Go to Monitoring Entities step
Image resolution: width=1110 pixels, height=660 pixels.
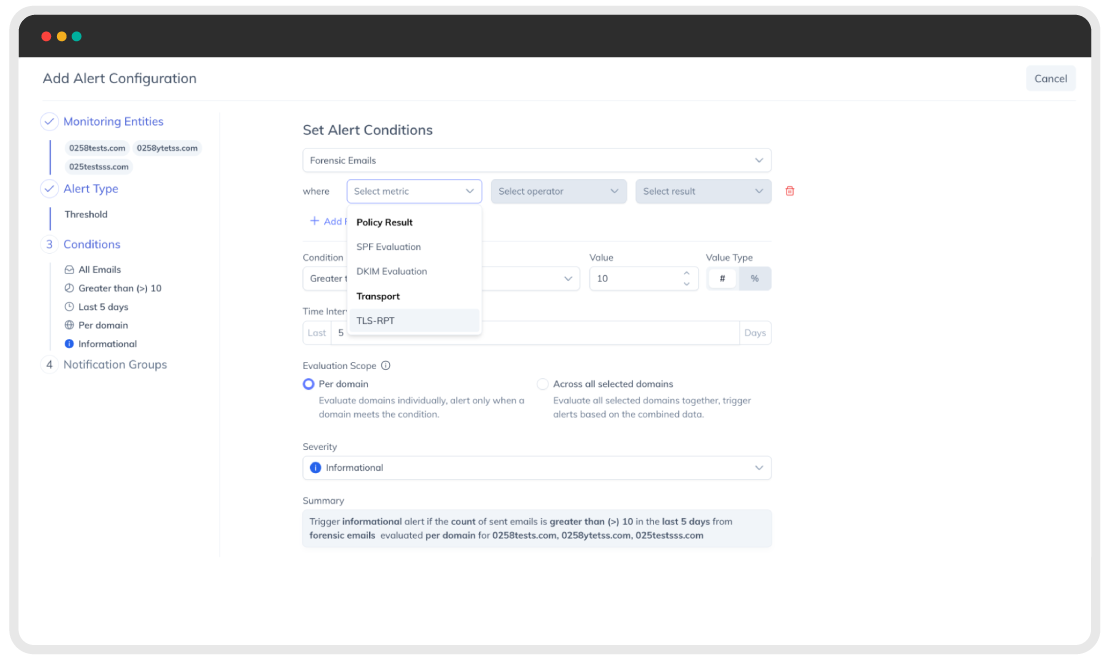[113, 122]
